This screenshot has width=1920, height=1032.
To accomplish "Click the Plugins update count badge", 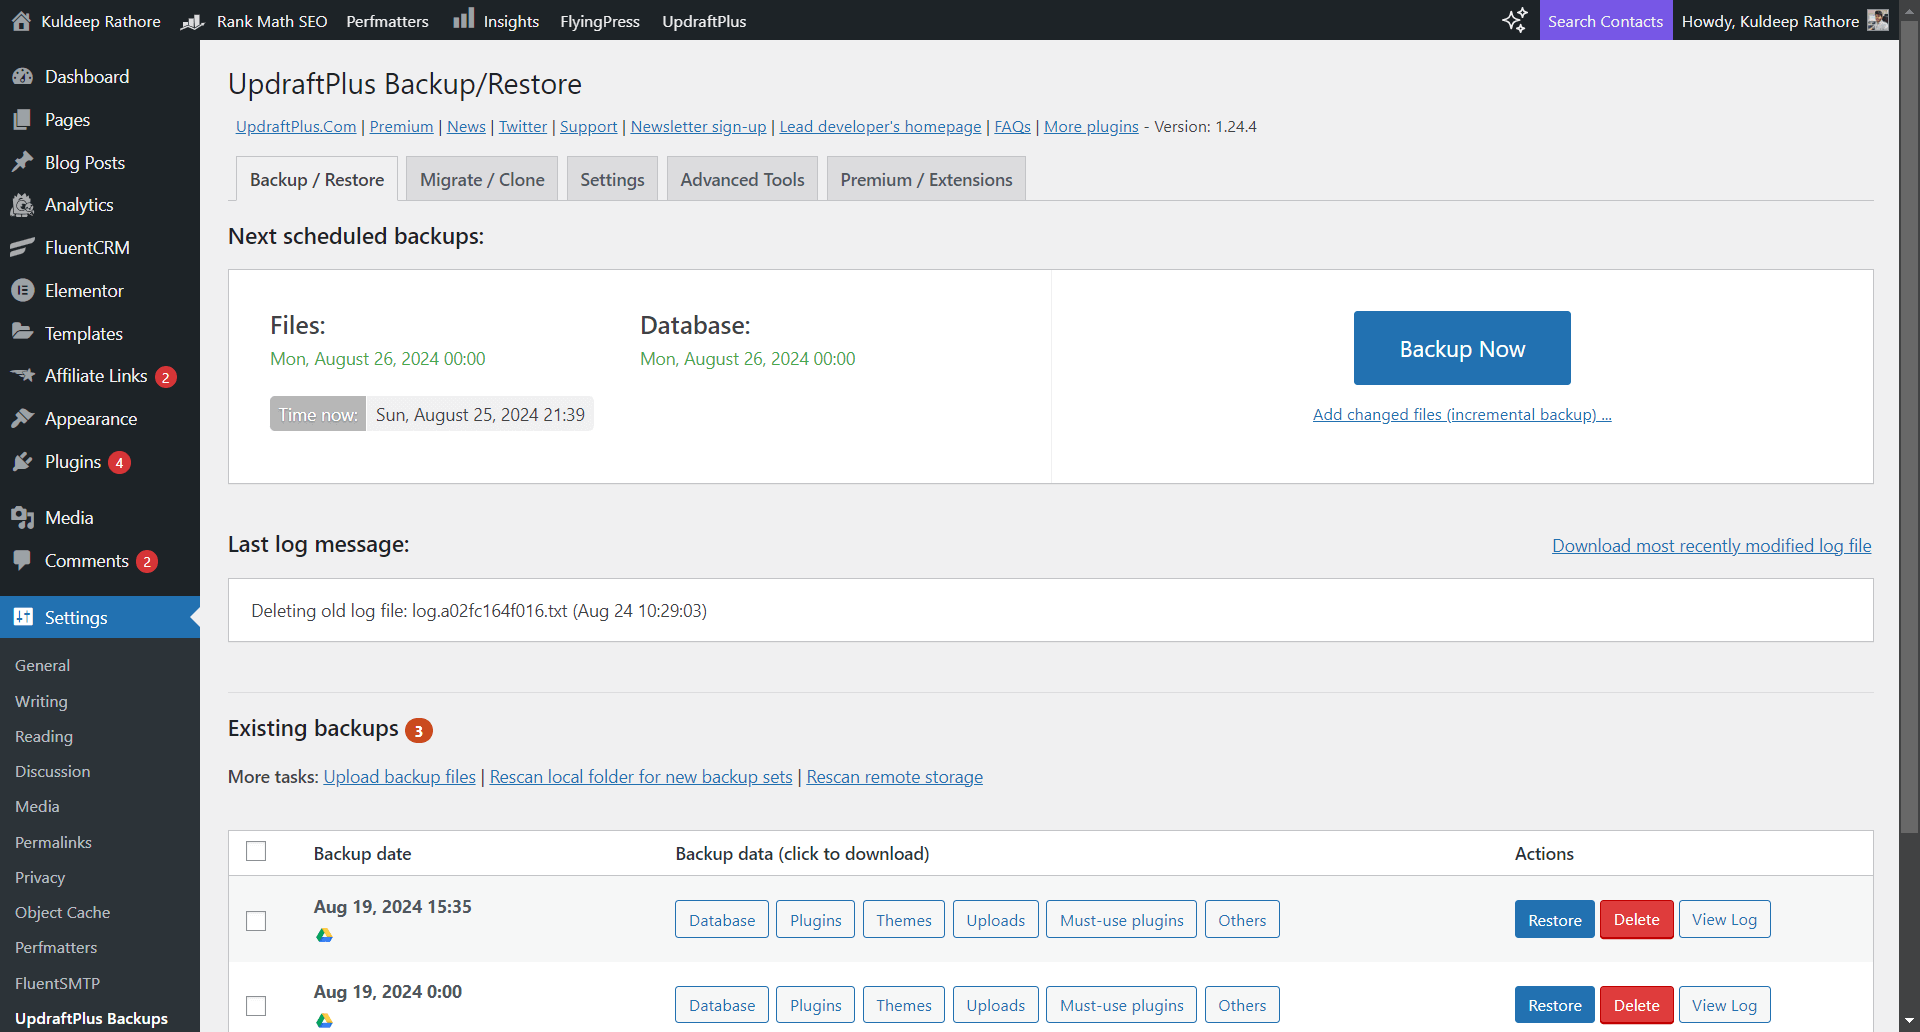I will pos(119,463).
